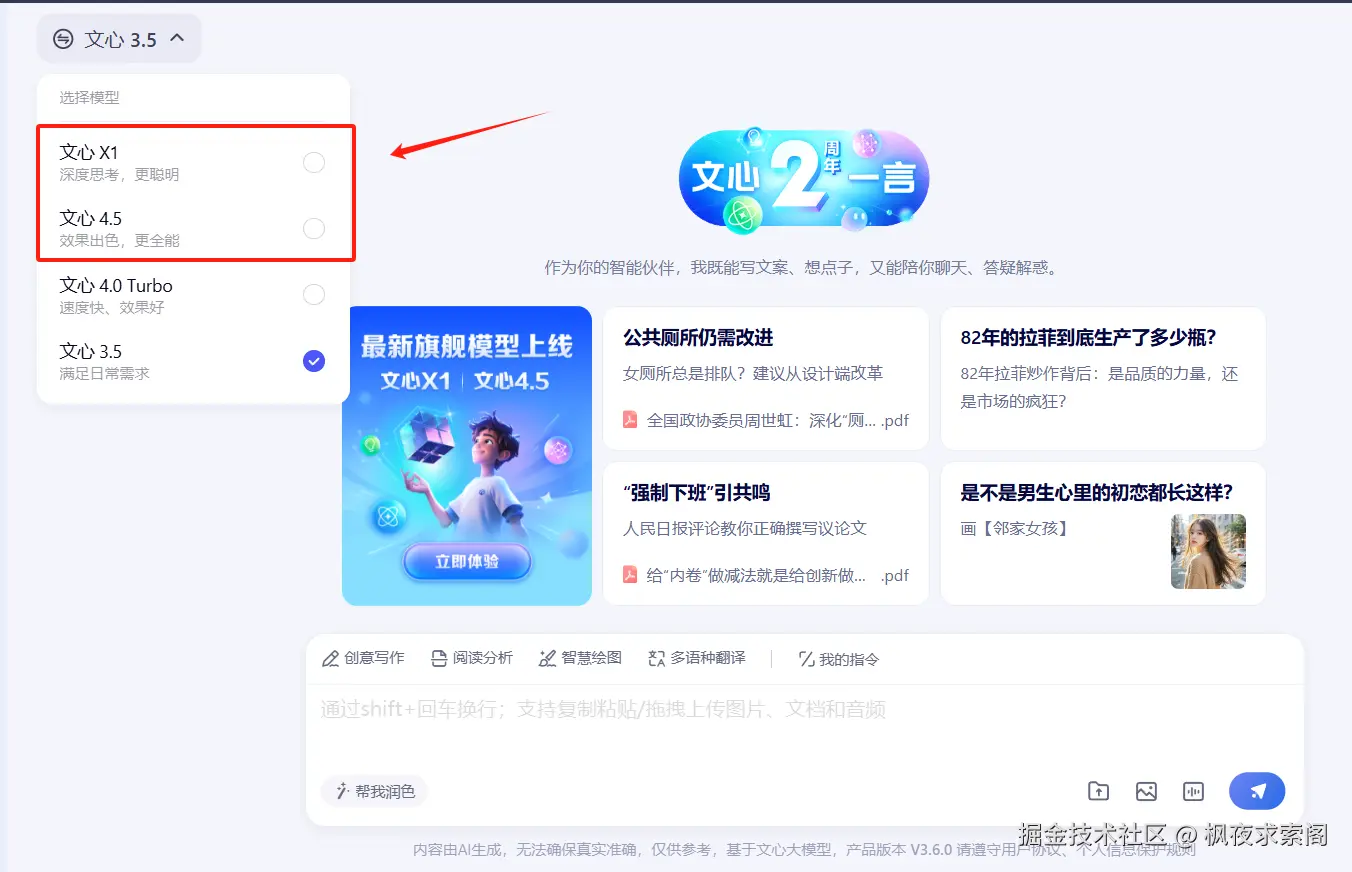The image size is (1352, 872).
Task: Click the 满足日常需求 subtitle
Action: pos(104,374)
